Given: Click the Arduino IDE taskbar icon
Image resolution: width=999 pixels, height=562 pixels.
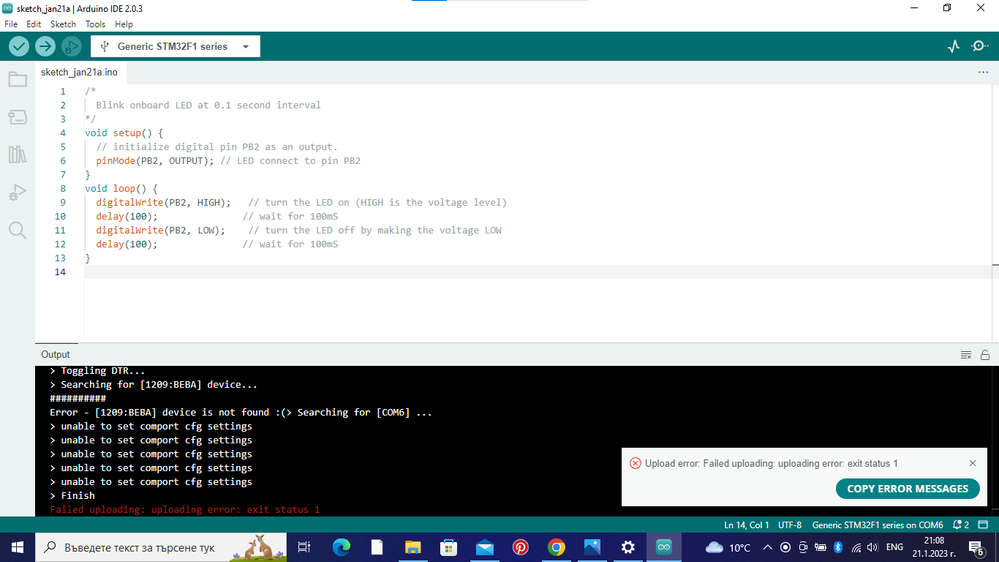Looking at the screenshot, I should coord(664,547).
